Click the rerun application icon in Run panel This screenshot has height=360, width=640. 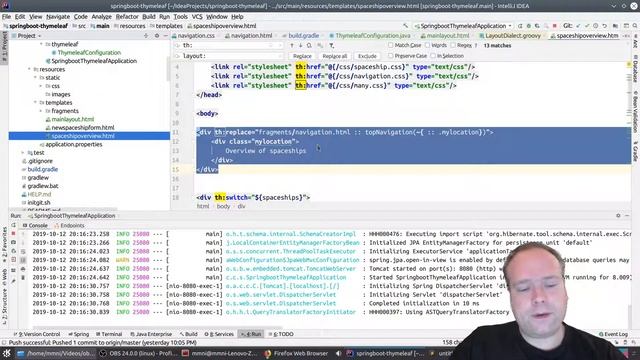[13, 225]
